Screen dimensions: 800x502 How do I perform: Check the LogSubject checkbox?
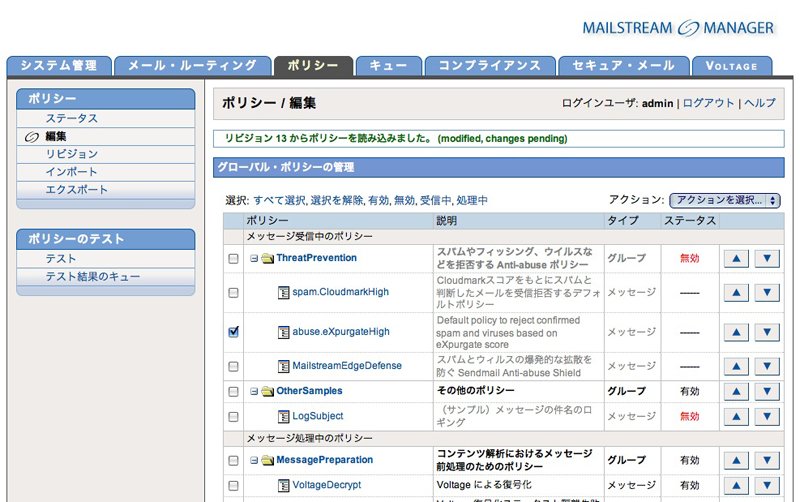[x=233, y=416]
